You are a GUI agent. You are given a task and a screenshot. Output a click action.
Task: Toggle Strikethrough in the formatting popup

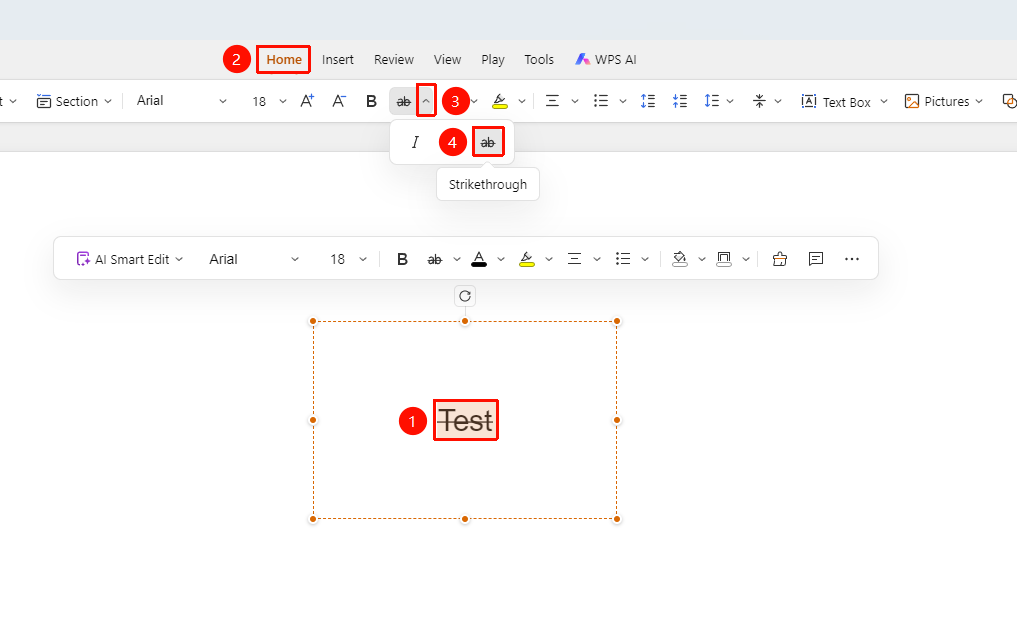(x=488, y=142)
